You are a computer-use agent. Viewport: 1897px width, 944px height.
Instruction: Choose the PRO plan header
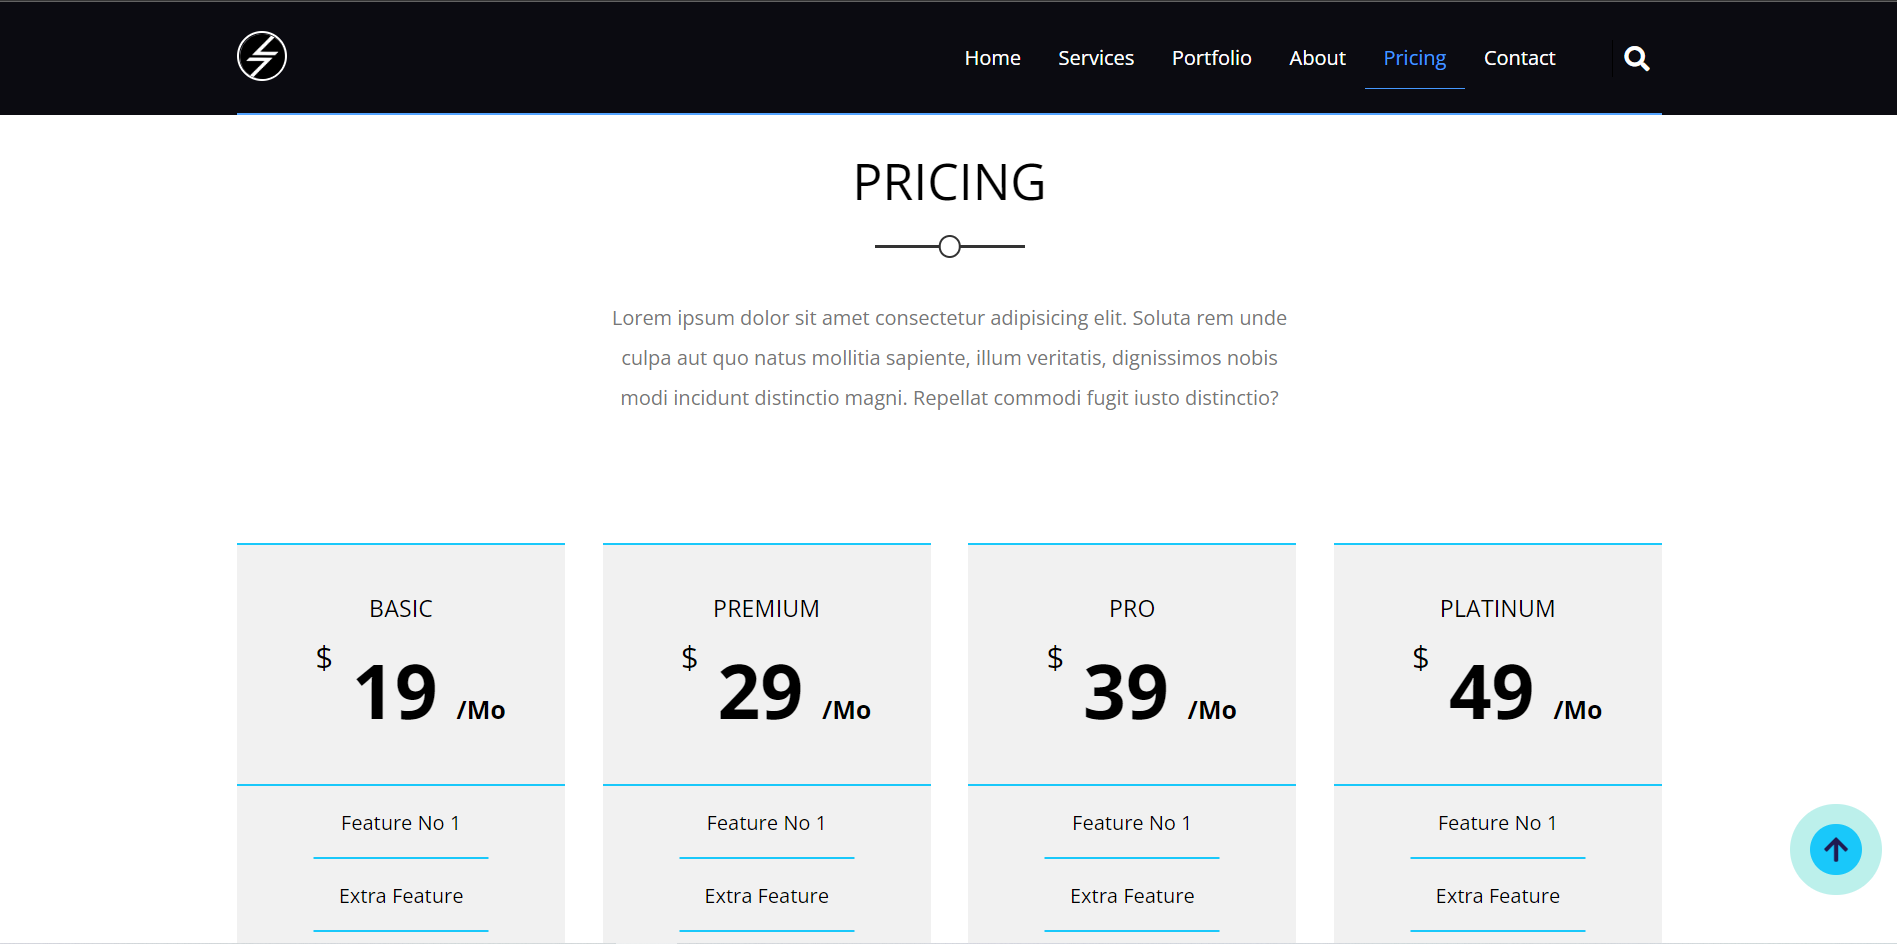(1132, 609)
